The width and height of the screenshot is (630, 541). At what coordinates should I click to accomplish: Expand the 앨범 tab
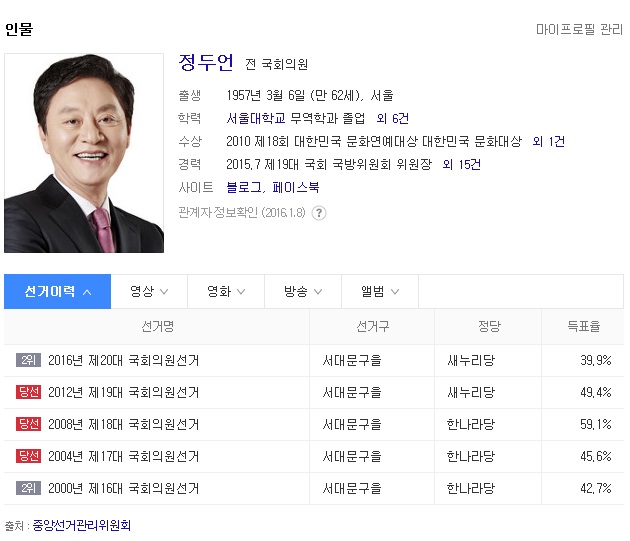click(380, 291)
